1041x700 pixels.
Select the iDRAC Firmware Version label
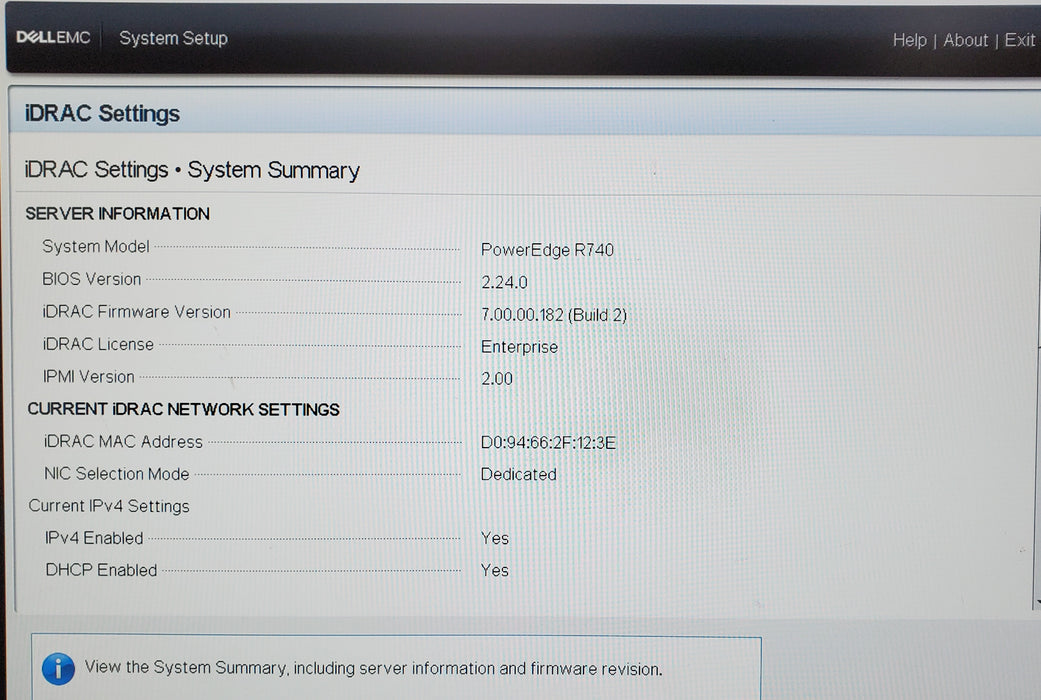(136, 311)
